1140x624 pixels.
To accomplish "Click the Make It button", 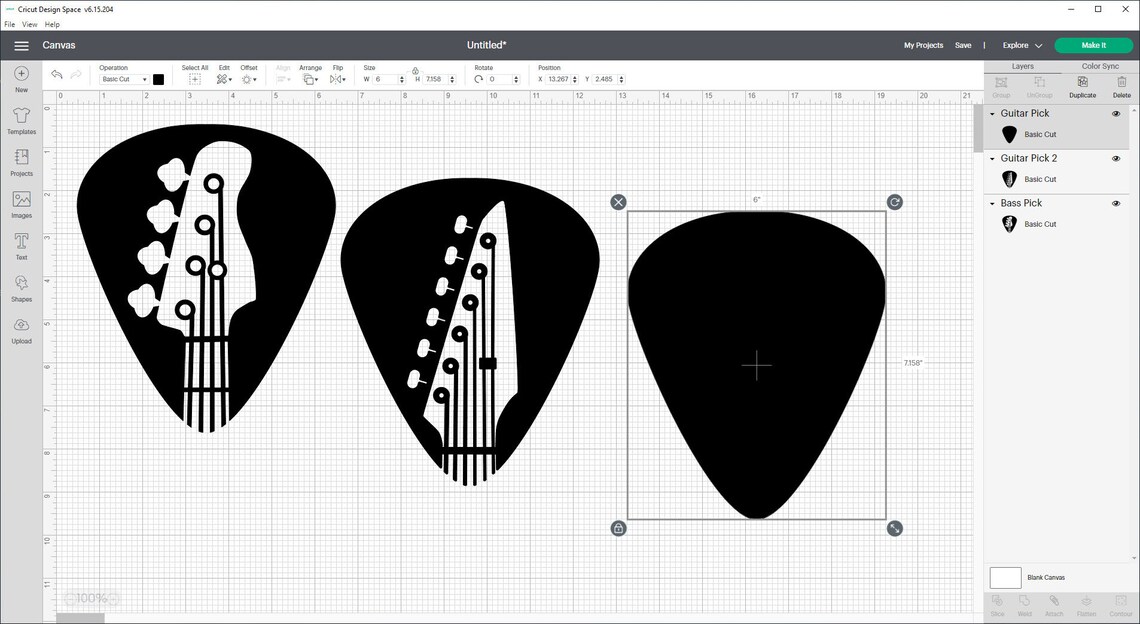I will [x=1091, y=45].
